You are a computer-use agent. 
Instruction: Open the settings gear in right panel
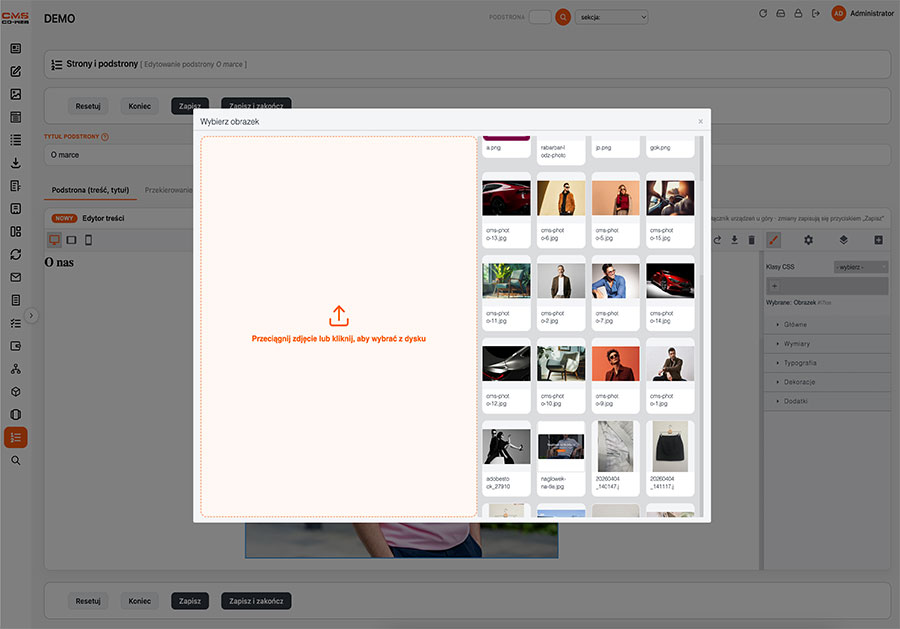coord(808,240)
